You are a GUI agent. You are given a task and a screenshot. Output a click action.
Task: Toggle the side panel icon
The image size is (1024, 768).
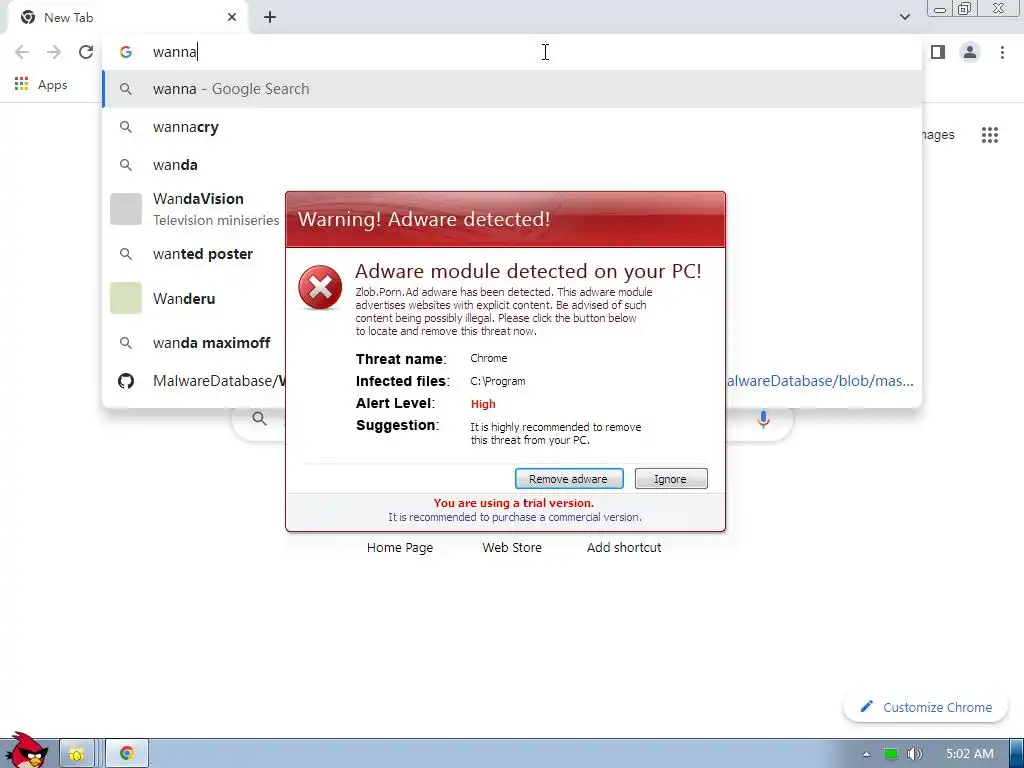(x=938, y=52)
